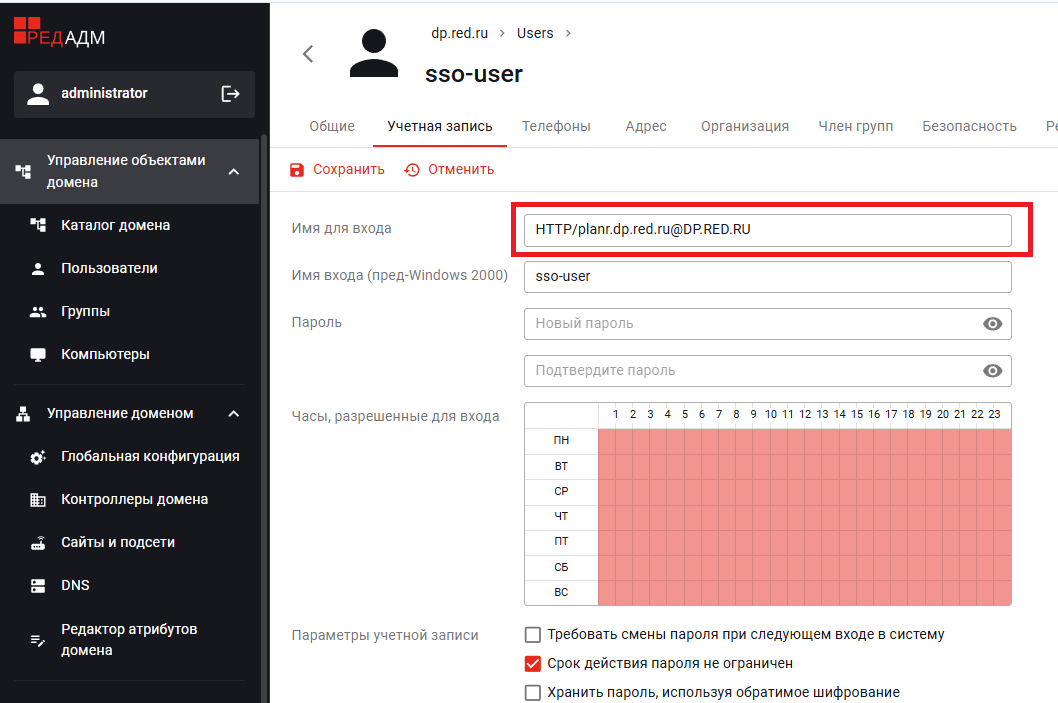This screenshot has width=1058, height=703.
Task: Click the logout icon next to administrator
Action: [230, 94]
